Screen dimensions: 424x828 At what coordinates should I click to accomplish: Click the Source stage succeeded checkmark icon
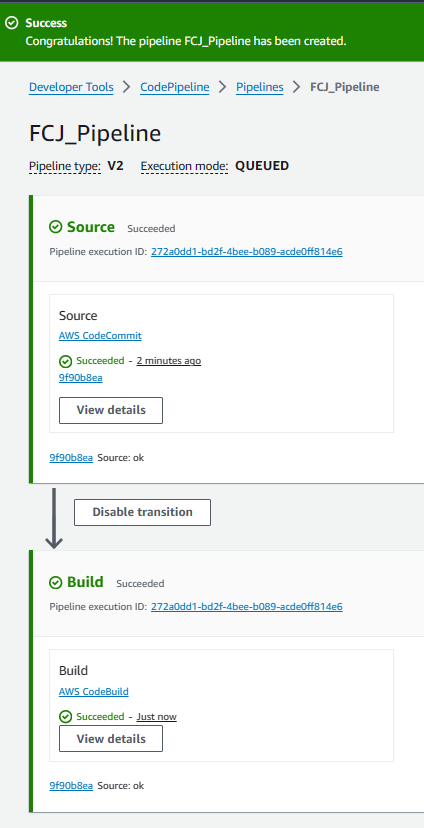pos(55,227)
